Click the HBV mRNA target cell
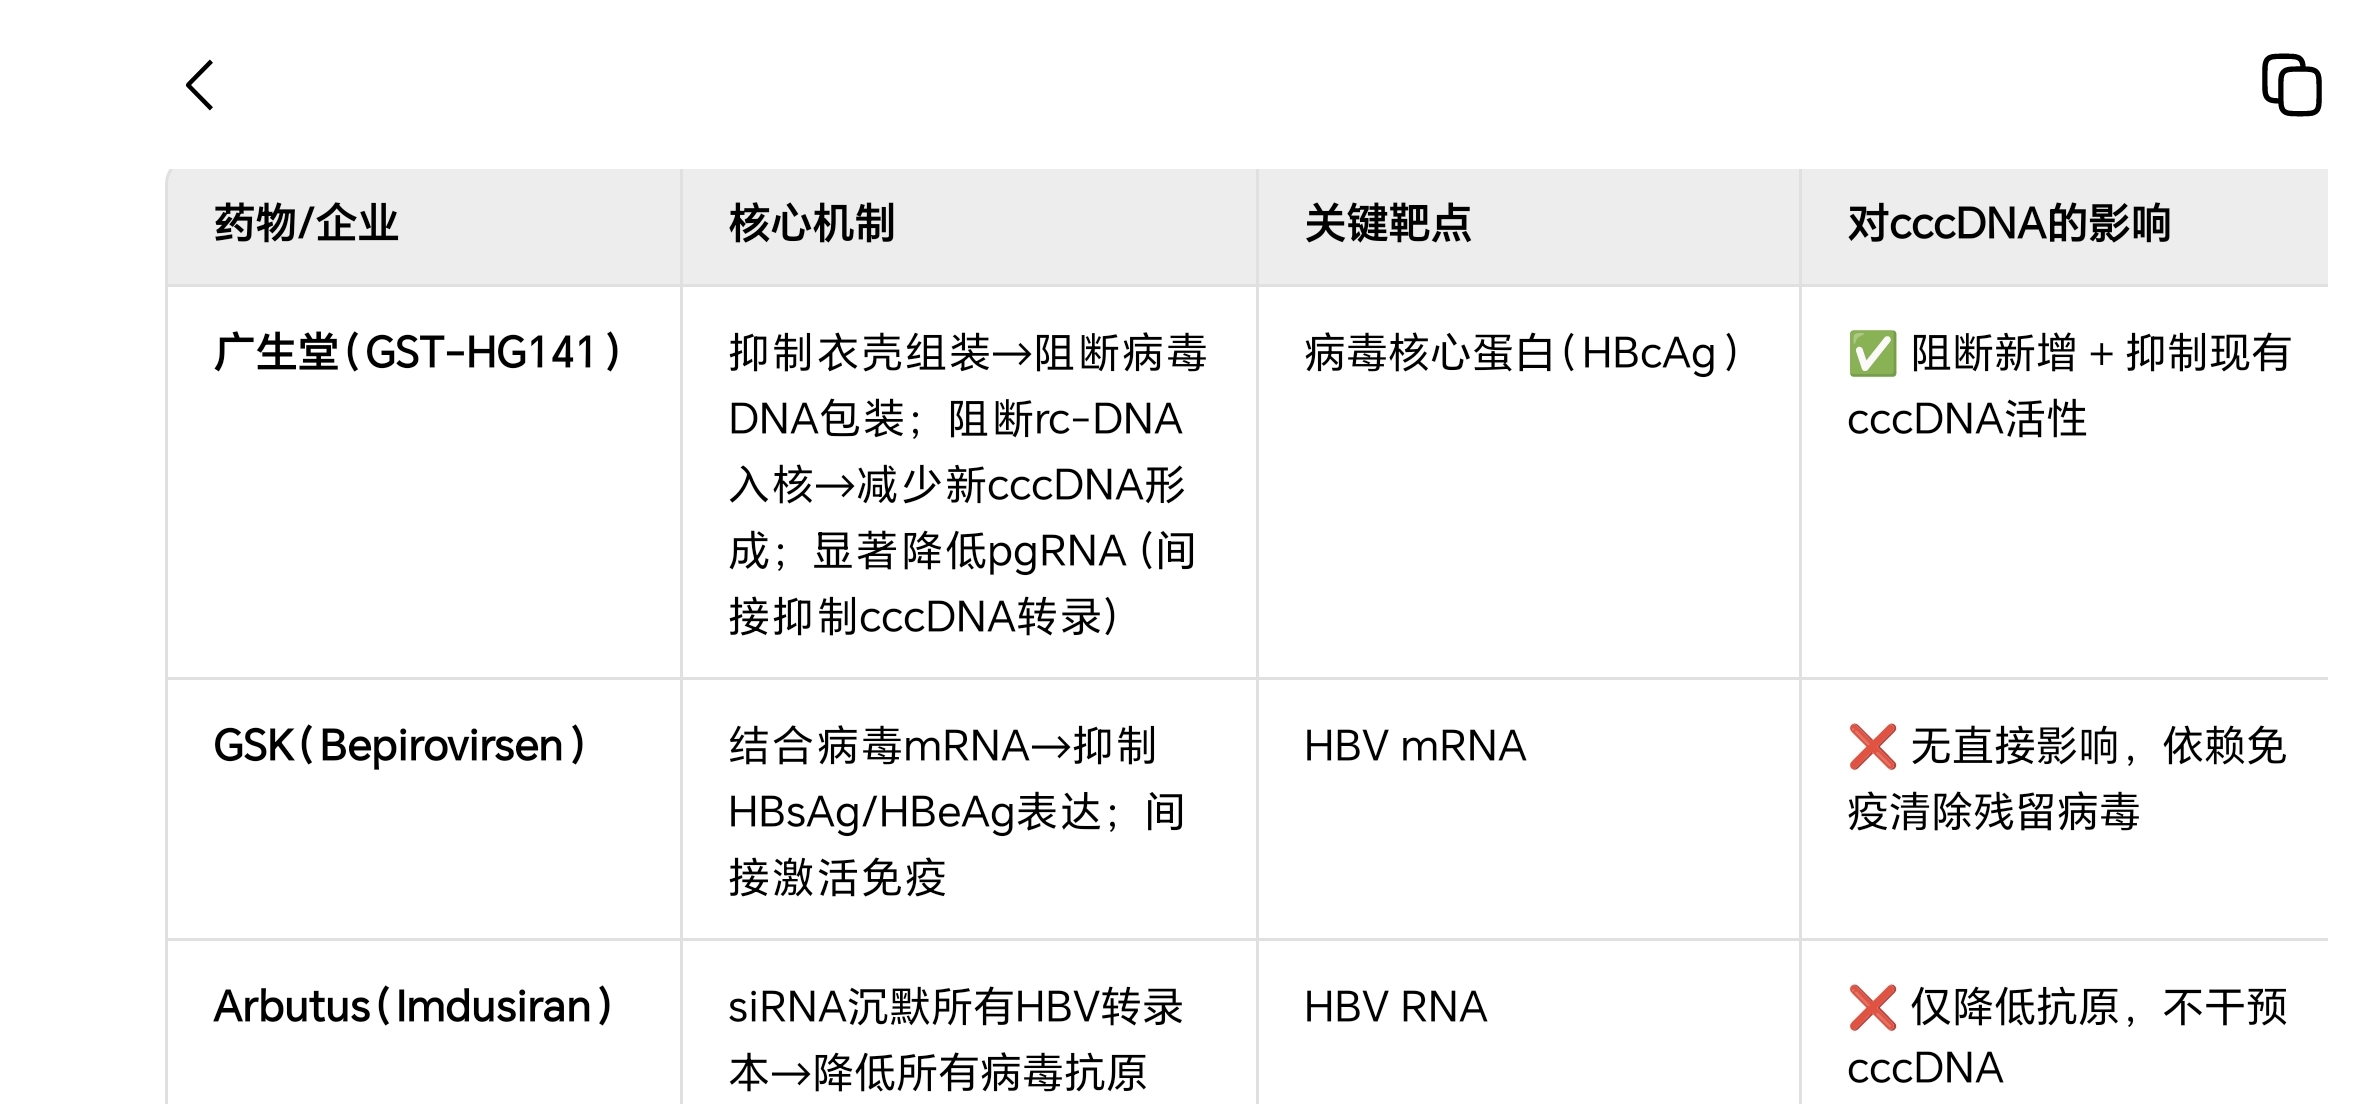Viewport: 2376px width, 1104px height. click(x=1415, y=746)
